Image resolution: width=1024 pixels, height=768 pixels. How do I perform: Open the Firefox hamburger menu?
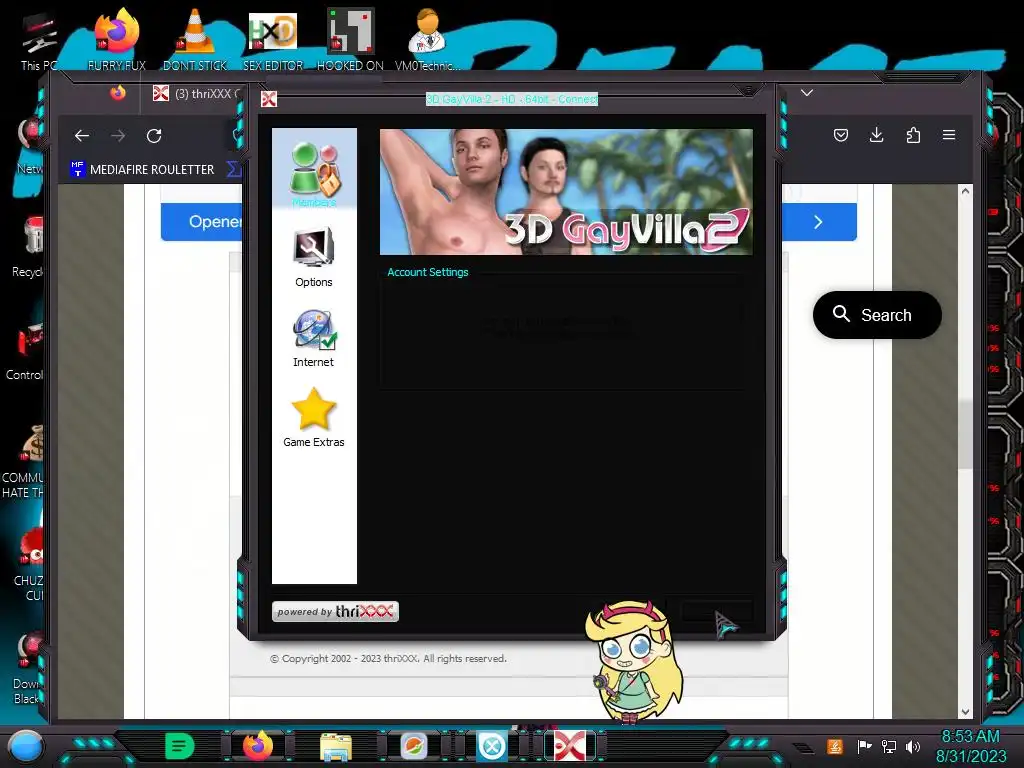pyautogui.click(x=949, y=135)
